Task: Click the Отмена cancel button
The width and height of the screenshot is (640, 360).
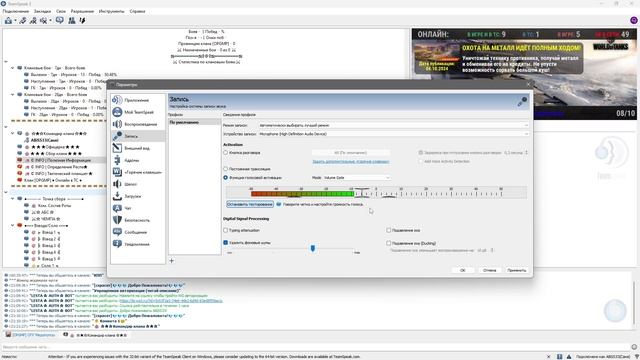Action: (x=489, y=270)
